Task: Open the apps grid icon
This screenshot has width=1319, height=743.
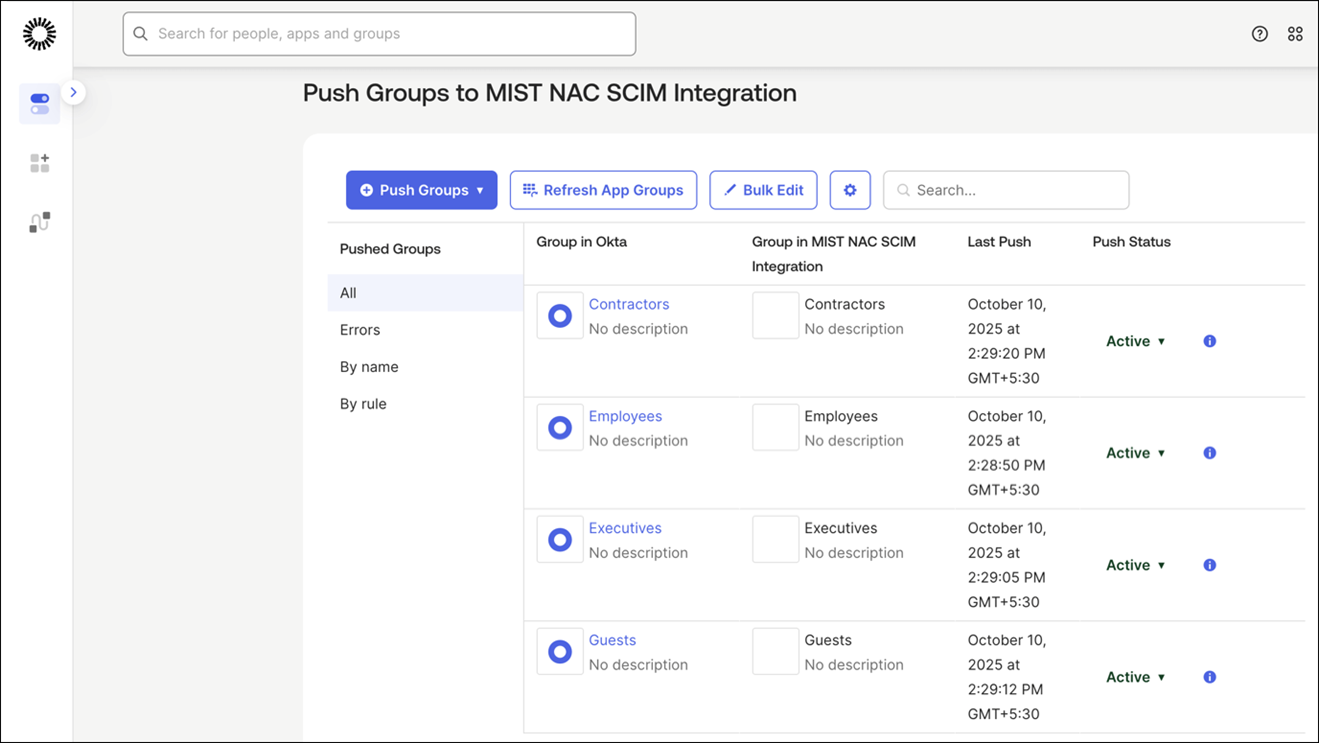Action: (x=1295, y=34)
